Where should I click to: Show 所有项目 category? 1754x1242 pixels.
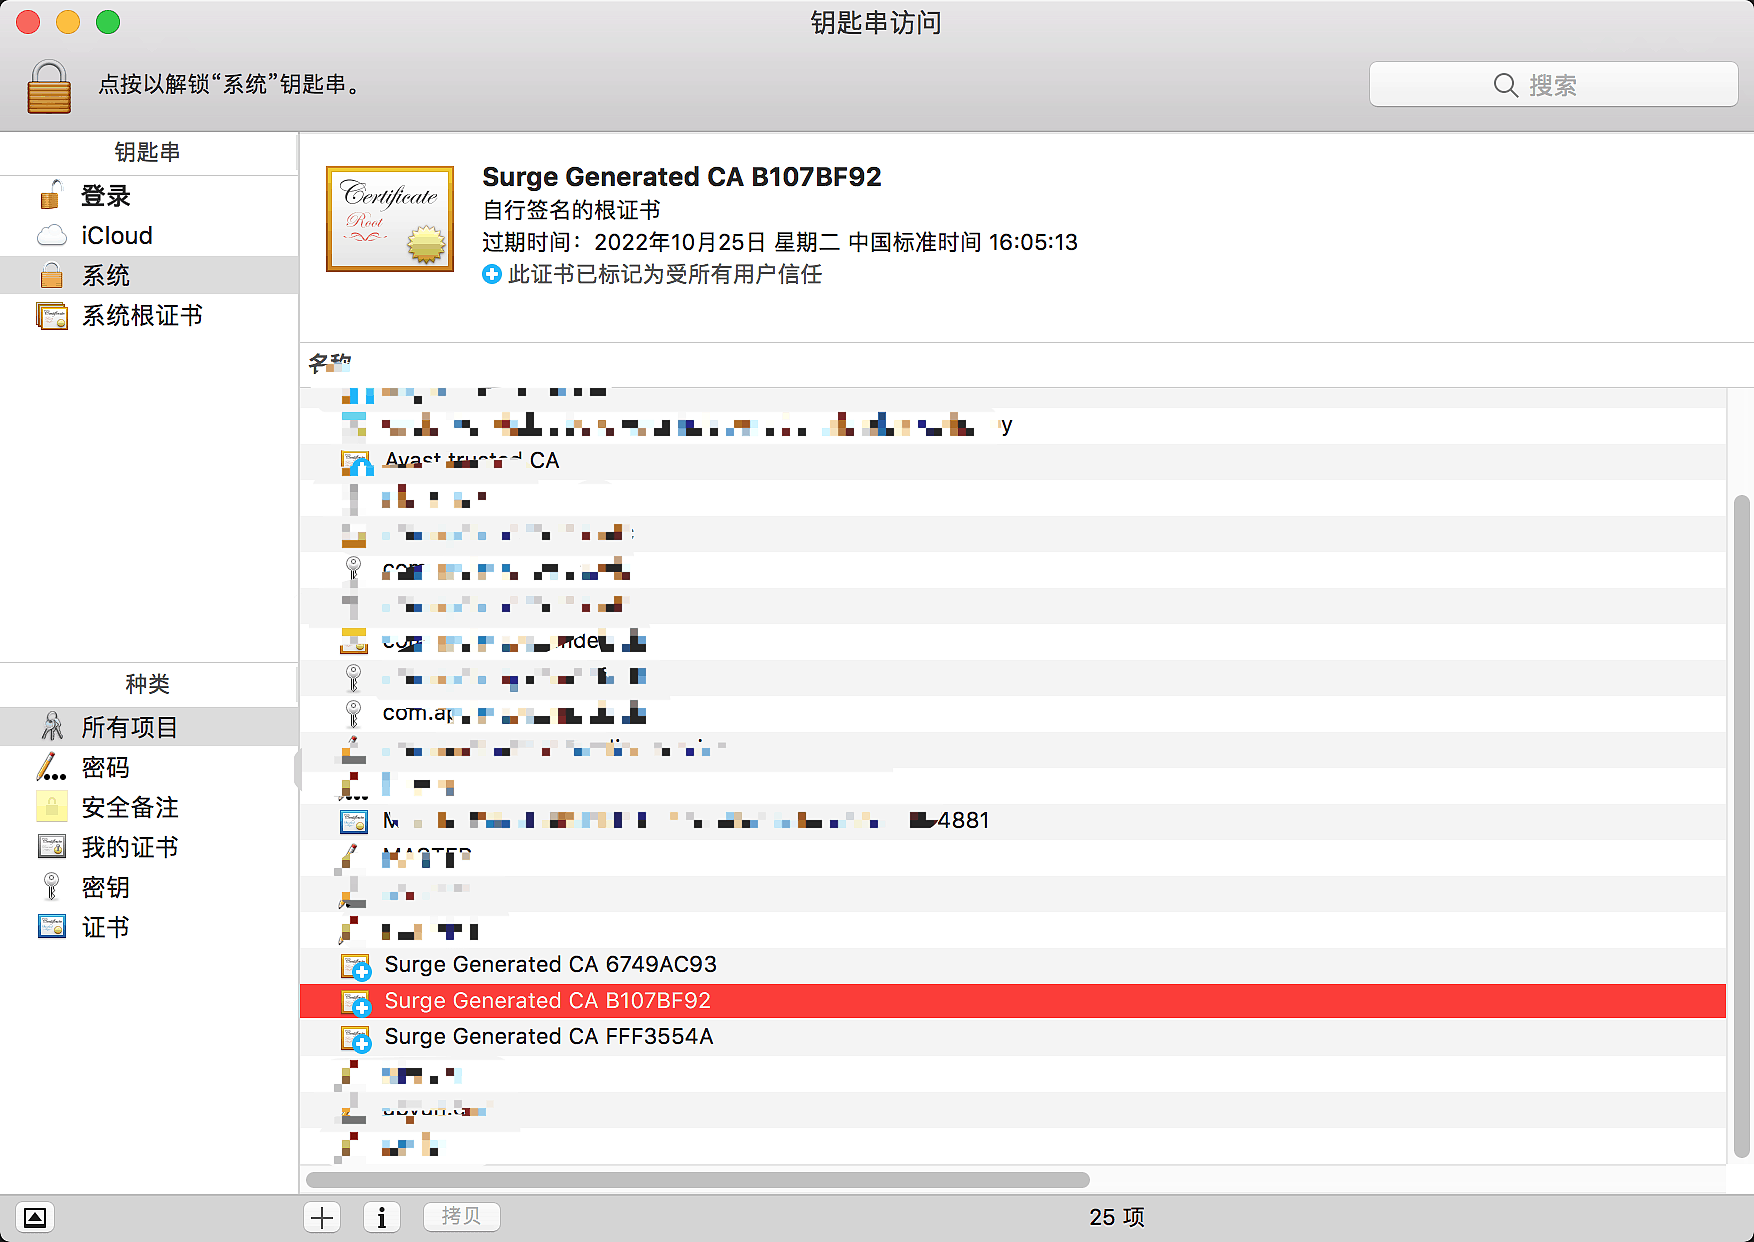tap(129, 727)
